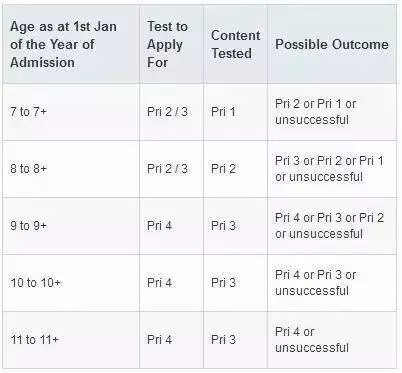Click 'Pri 4 or unsuccessful' outcome cell
This screenshot has width=402, height=373.
pyautogui.click(x=312, y=340)
